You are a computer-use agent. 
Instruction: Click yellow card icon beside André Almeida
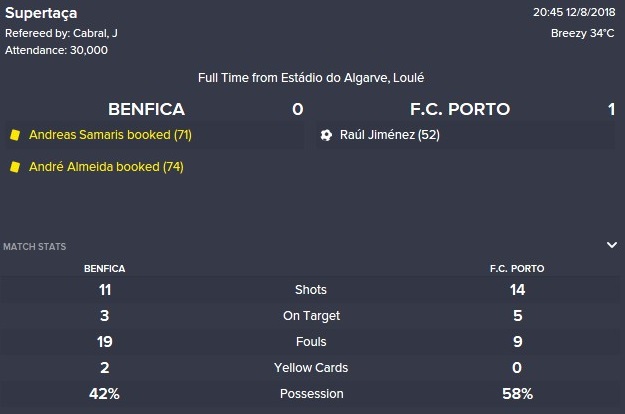pyautogui.click(x=15, y=167)
